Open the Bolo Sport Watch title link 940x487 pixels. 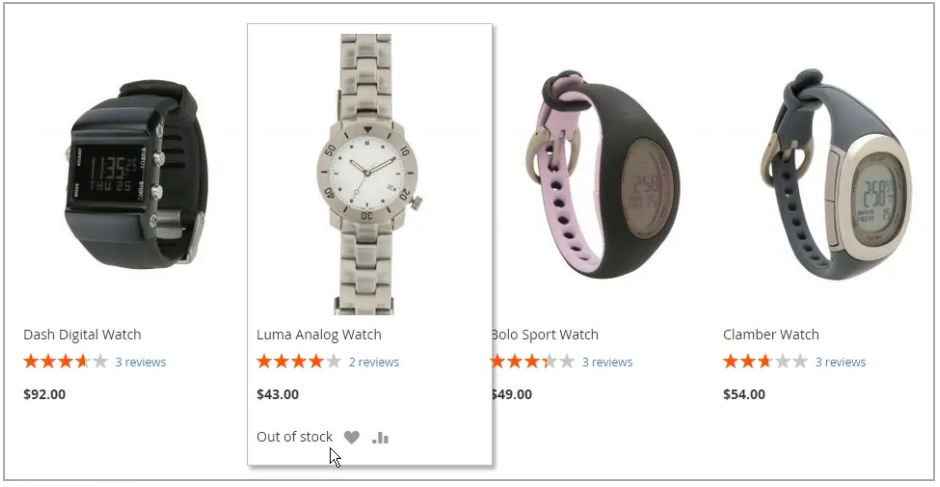[545, 335]
